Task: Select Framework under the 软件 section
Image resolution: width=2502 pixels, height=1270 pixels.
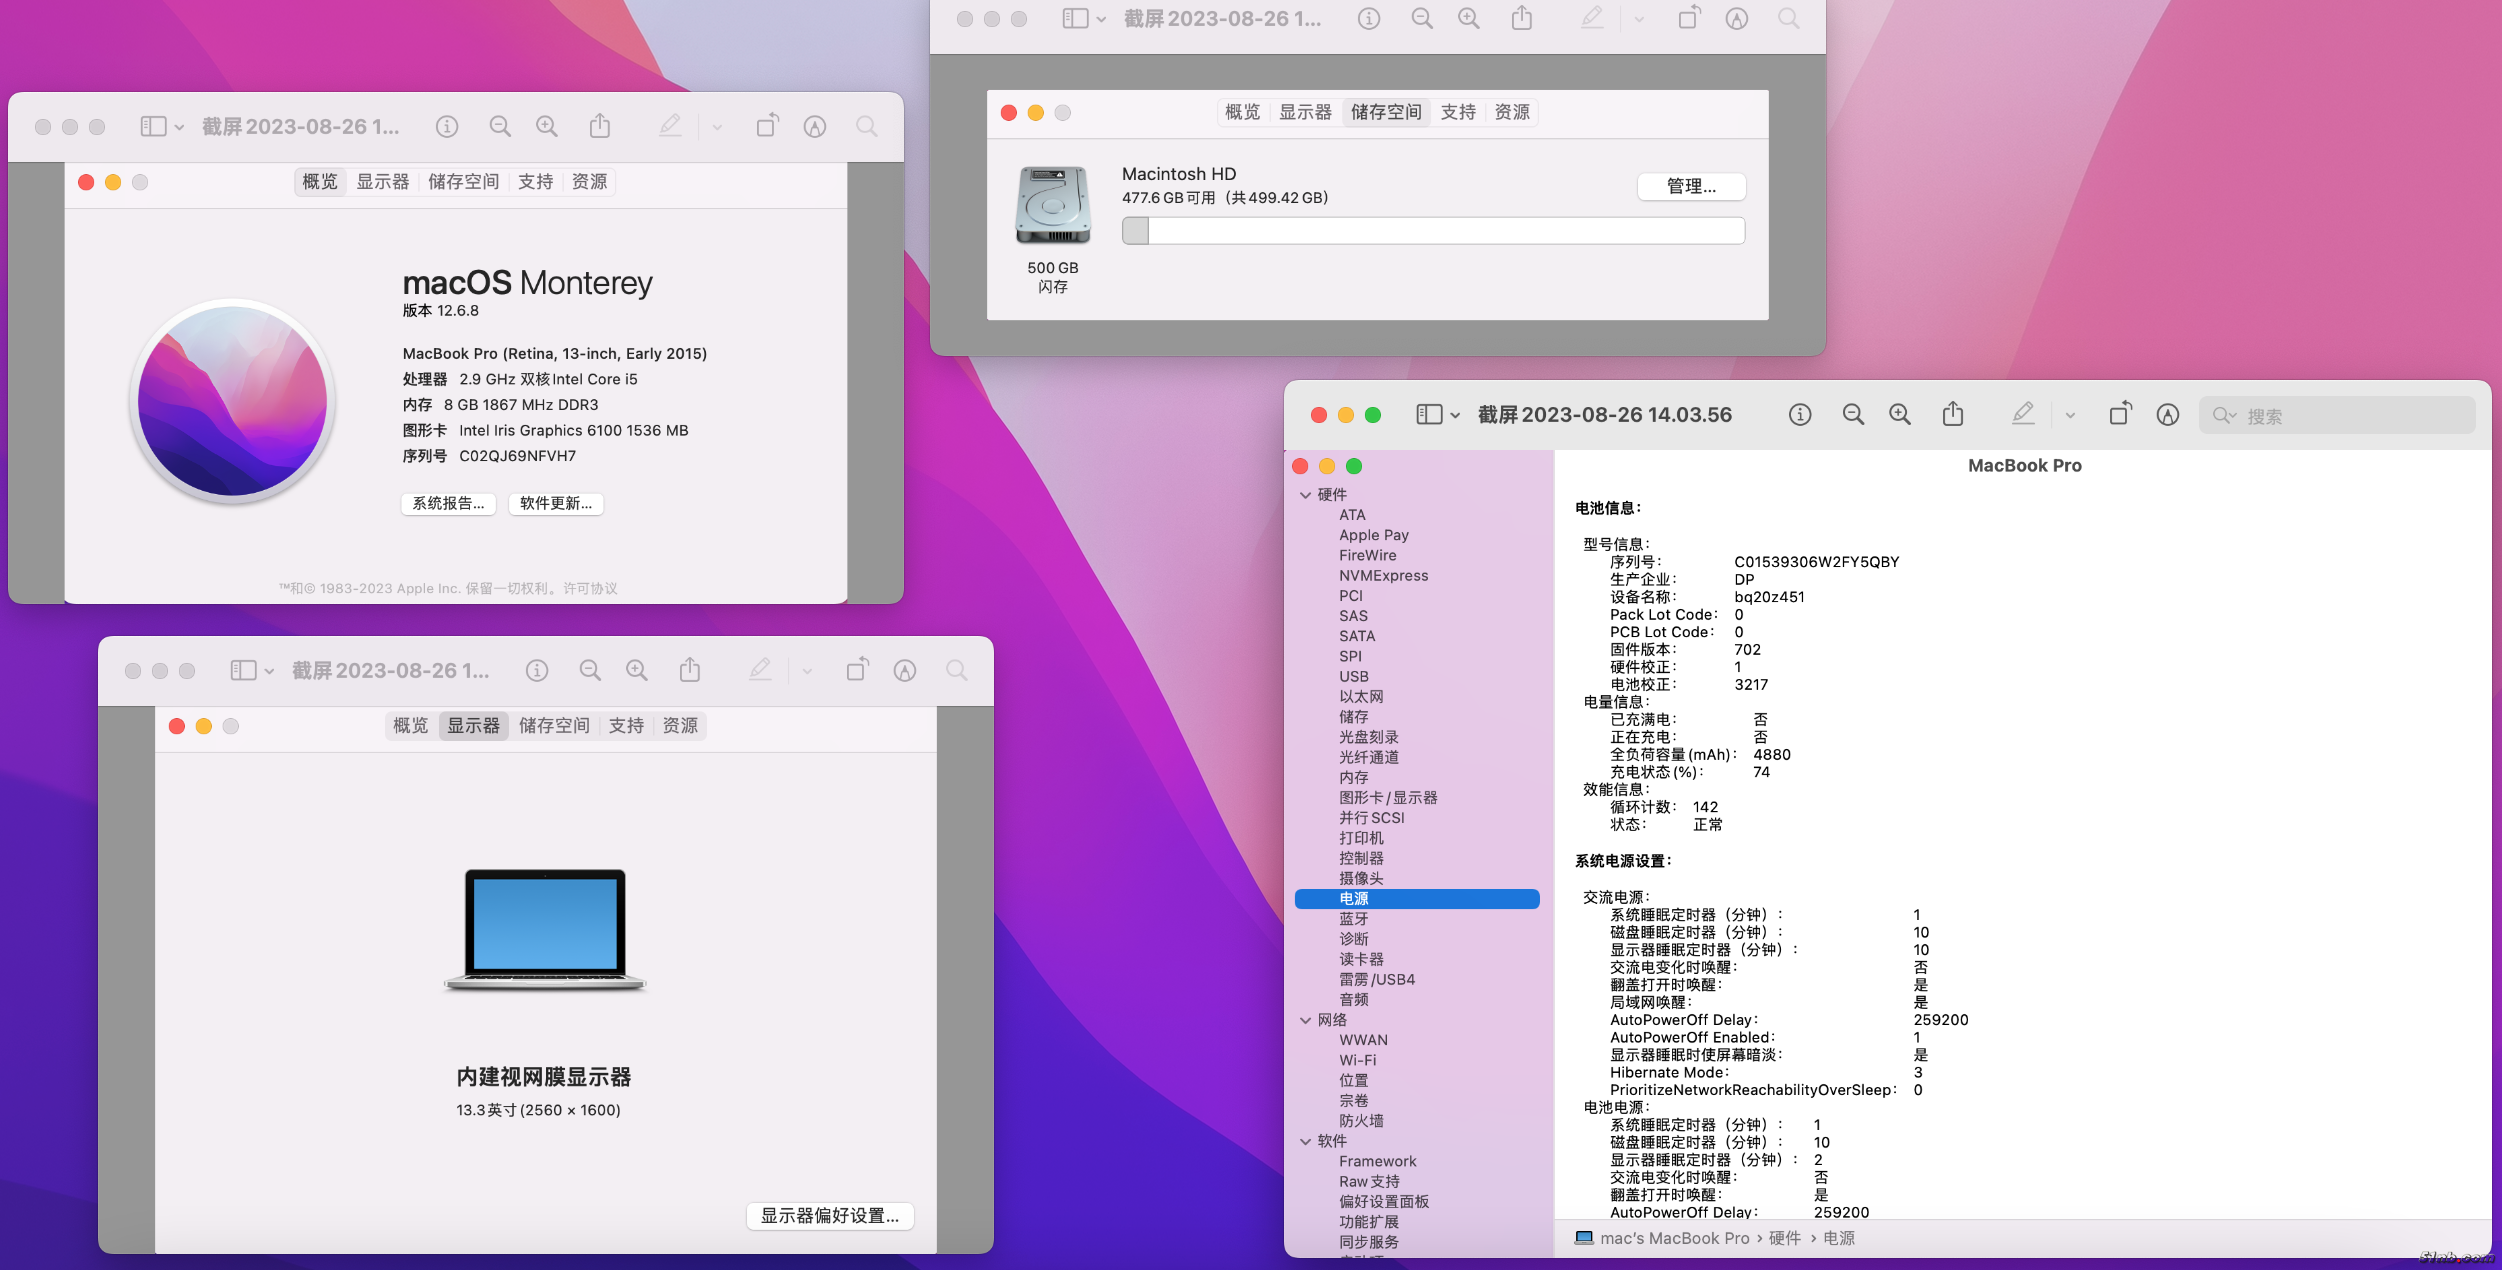Action: 1378,1162
